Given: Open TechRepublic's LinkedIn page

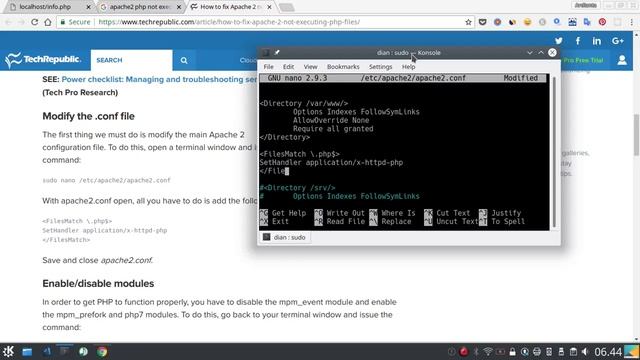Looking at the screenshot, I should click(596, 41).
